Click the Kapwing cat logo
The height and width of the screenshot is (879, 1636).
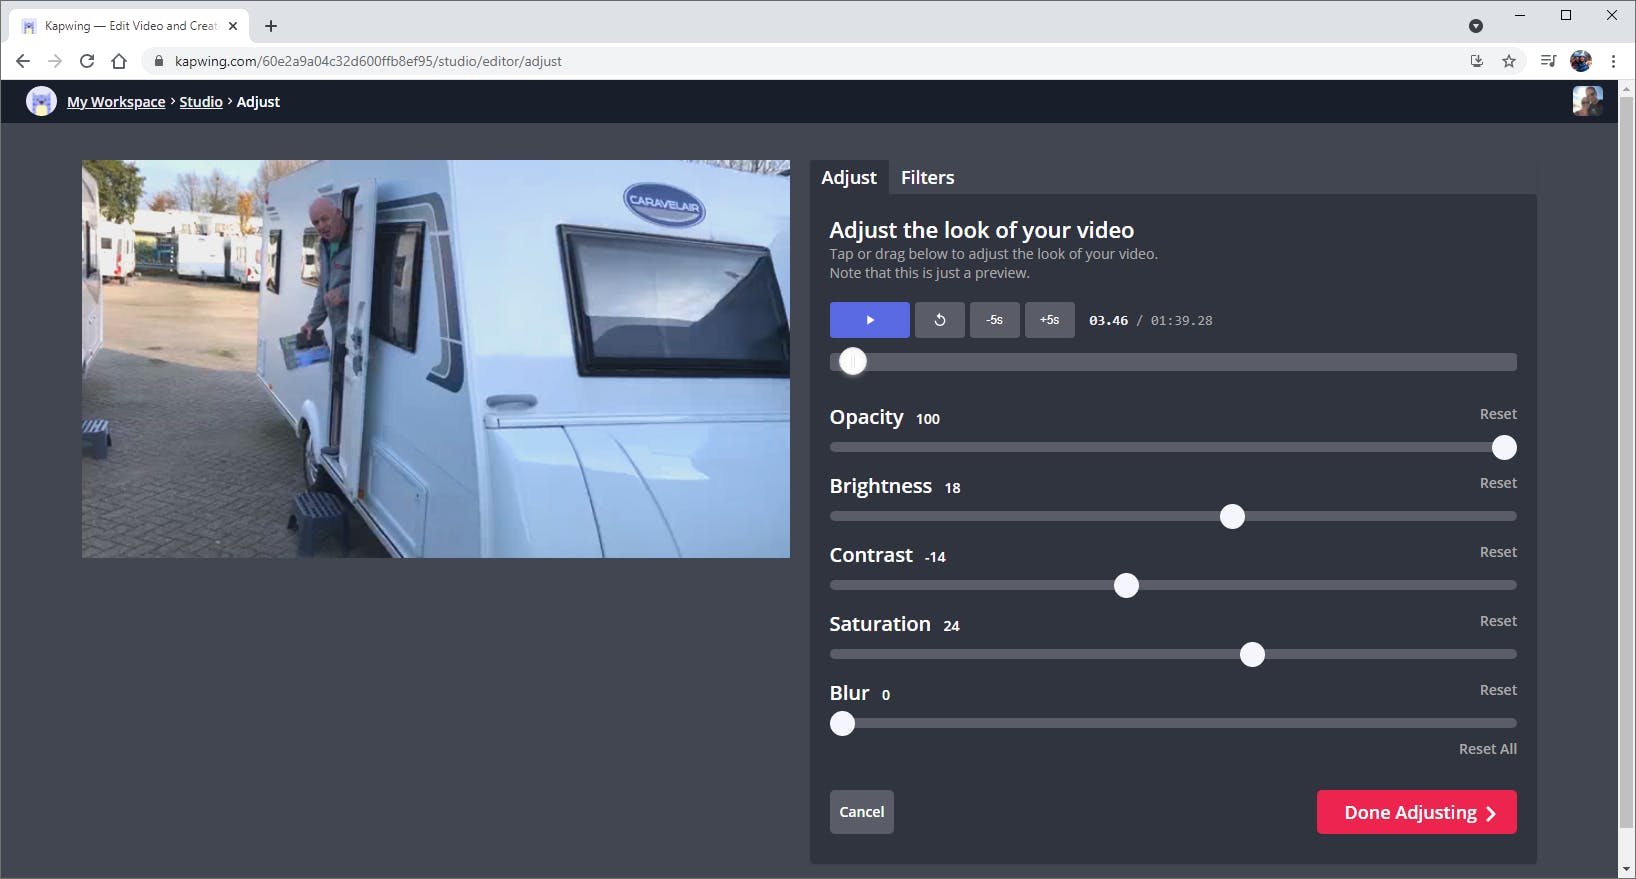[x=41, y=101]
